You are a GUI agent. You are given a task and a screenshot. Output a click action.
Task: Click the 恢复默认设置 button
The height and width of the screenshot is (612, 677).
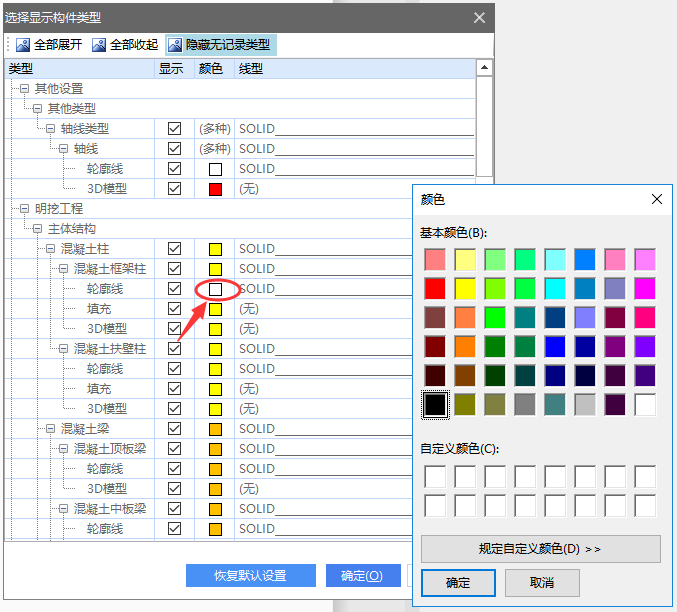250,576
